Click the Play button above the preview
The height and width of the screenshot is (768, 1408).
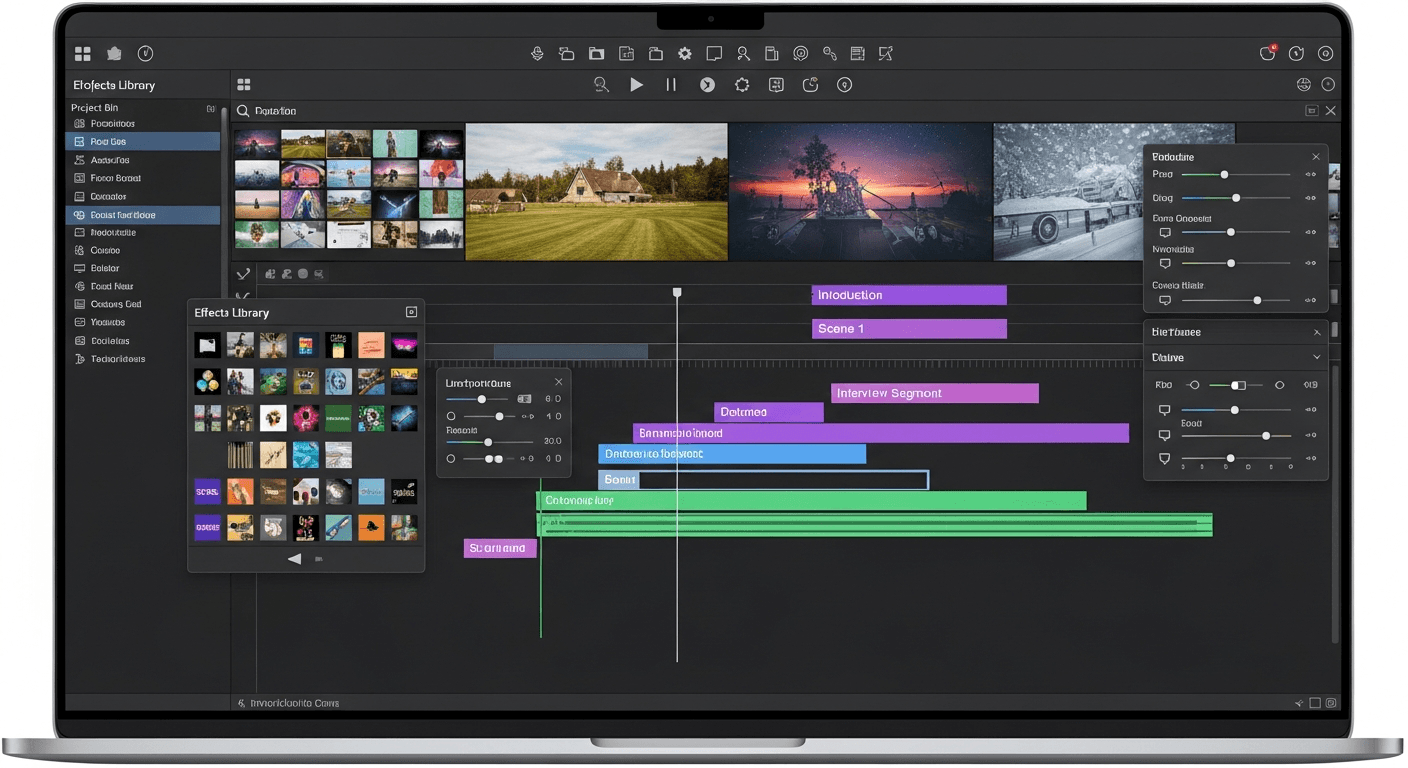(x=637, y=85)
